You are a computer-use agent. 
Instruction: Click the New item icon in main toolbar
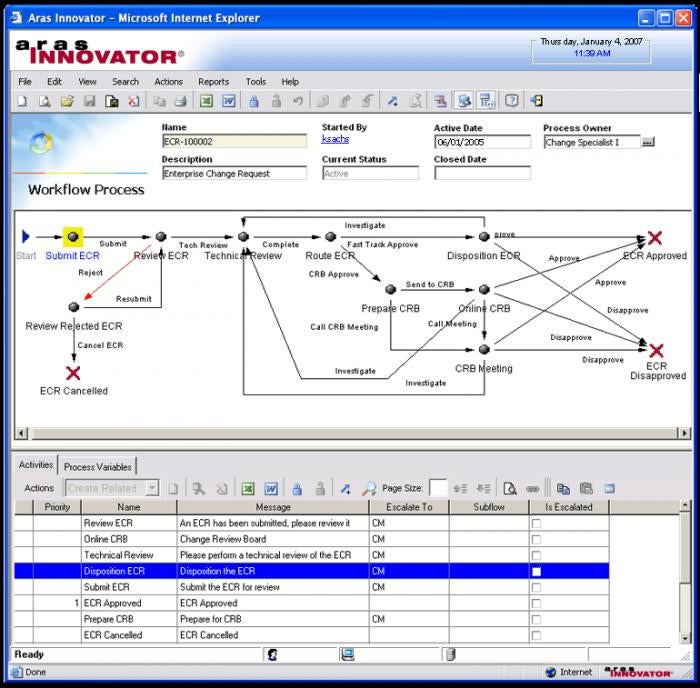tap(22, 101)
